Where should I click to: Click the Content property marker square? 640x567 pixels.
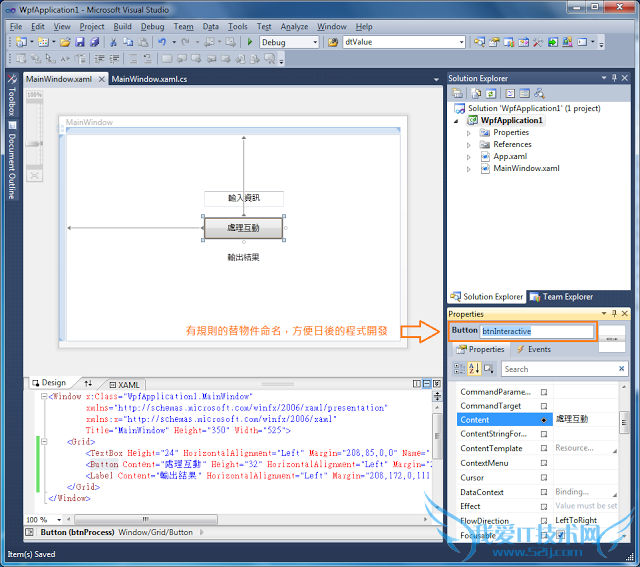click(544, 420)
